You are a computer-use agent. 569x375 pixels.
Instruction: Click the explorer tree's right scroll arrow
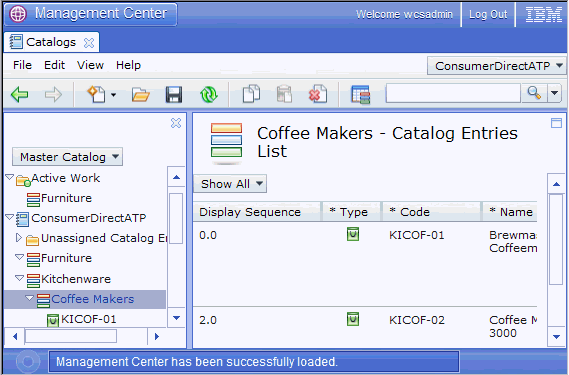(157, 337)
